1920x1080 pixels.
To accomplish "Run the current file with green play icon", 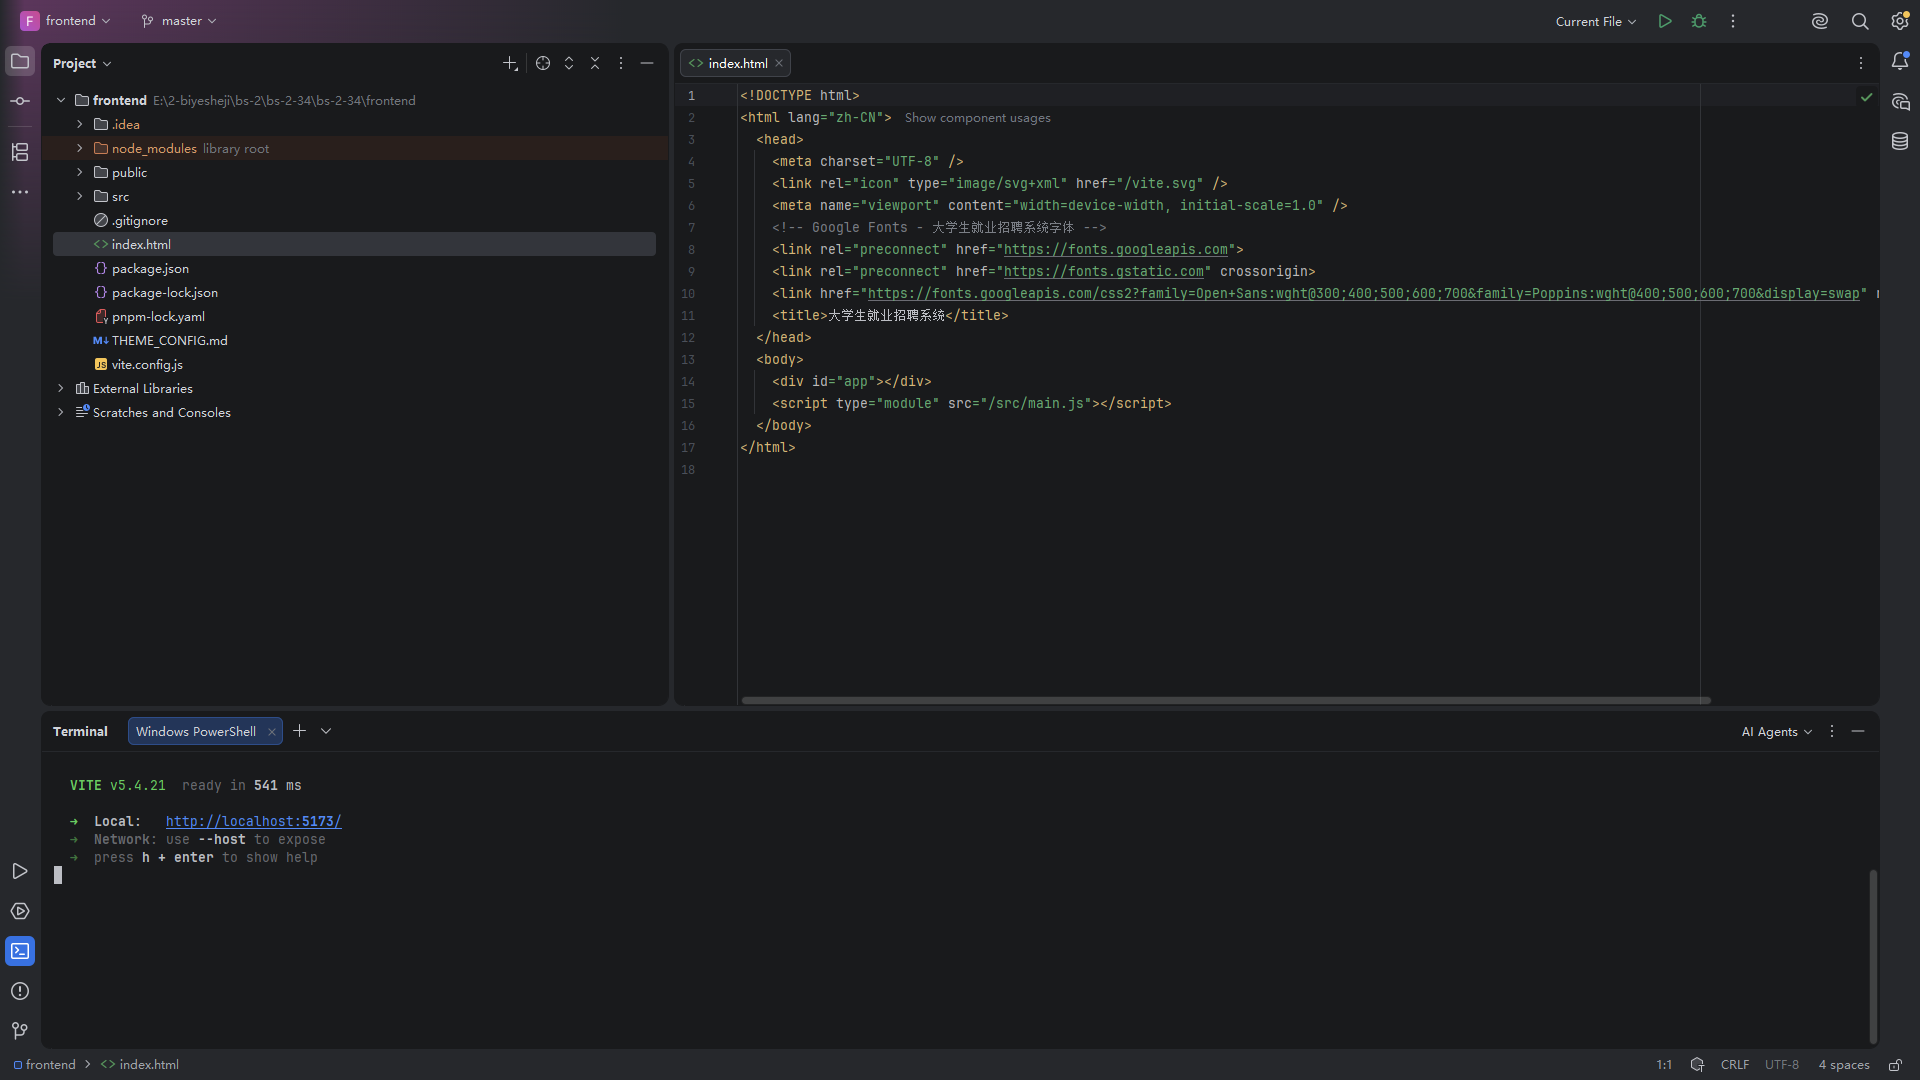I will (1665, 21).
